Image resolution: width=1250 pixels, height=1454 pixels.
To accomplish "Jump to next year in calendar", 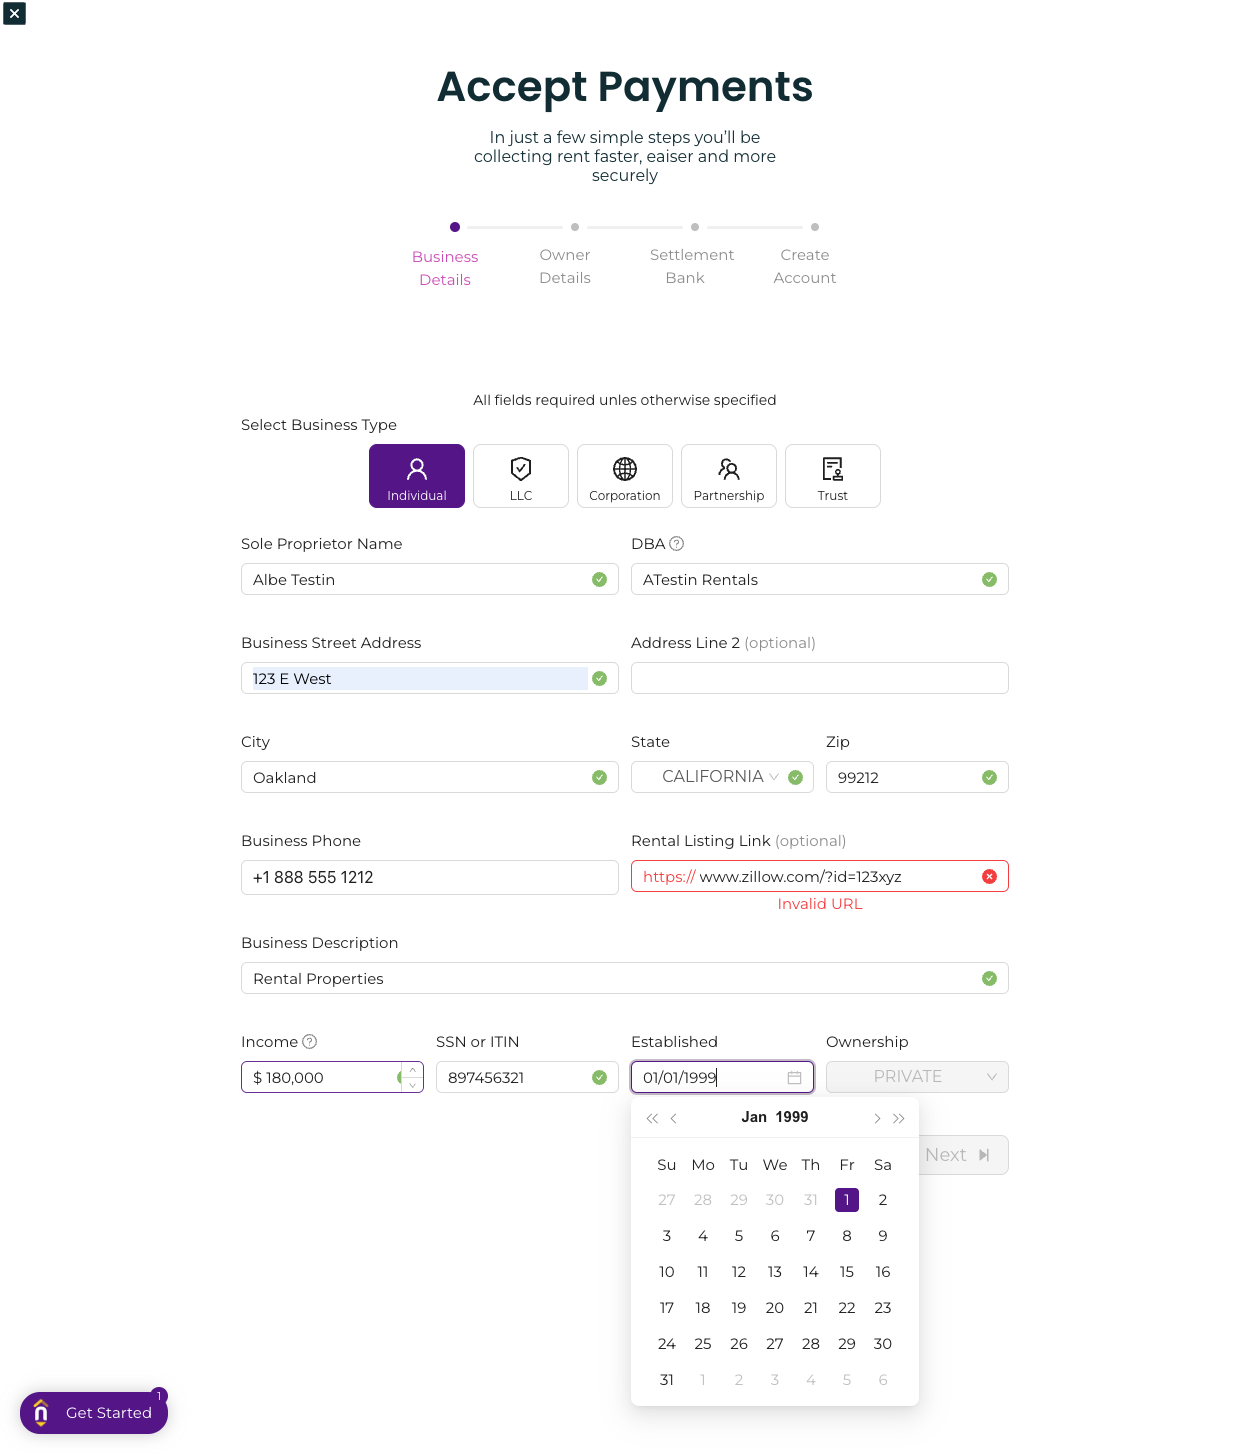I will click(899, 1118).
